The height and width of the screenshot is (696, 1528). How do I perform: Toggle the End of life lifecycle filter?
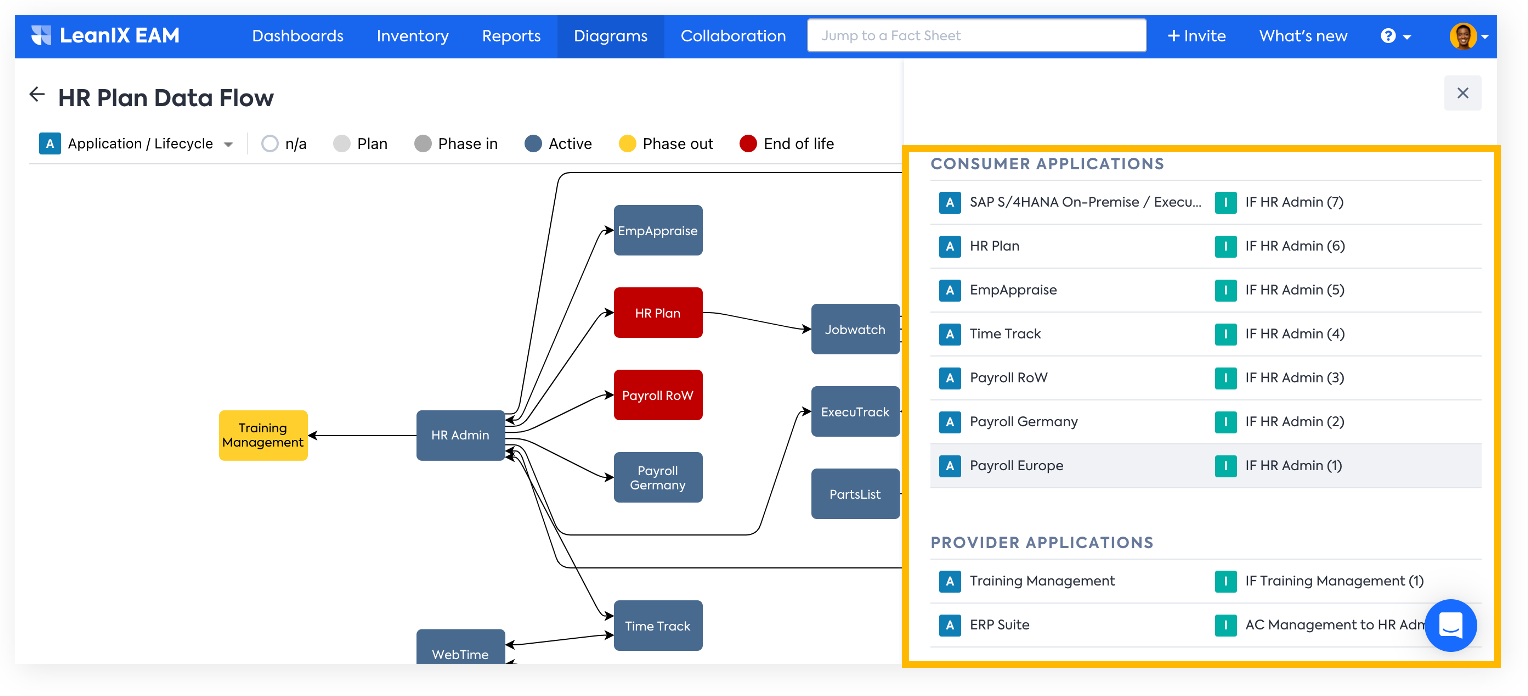(787, 144)
